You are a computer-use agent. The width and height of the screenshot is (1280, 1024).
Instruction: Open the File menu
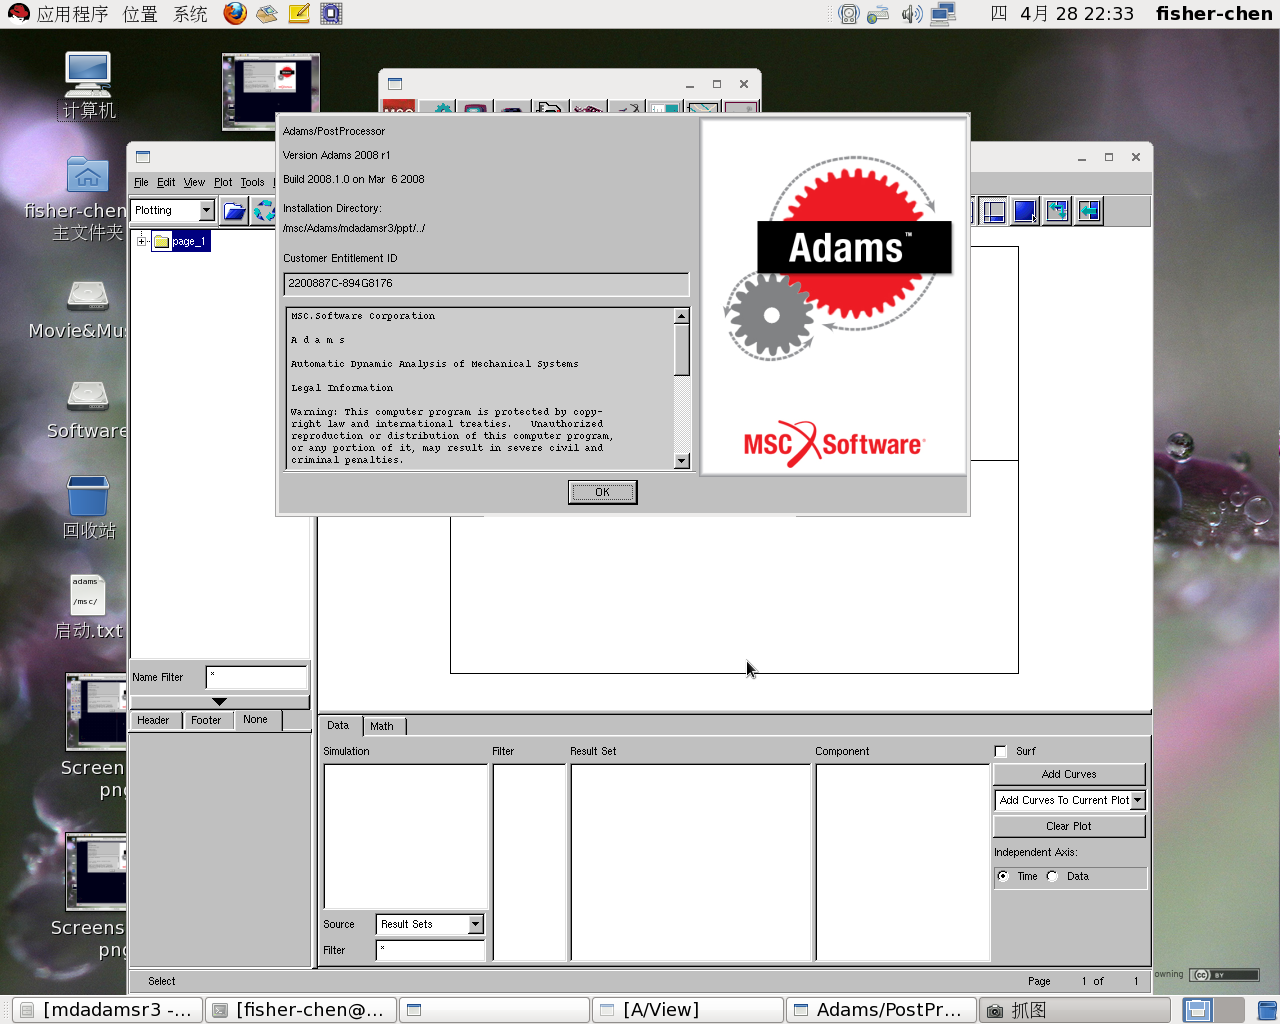(x=141, y=182)
